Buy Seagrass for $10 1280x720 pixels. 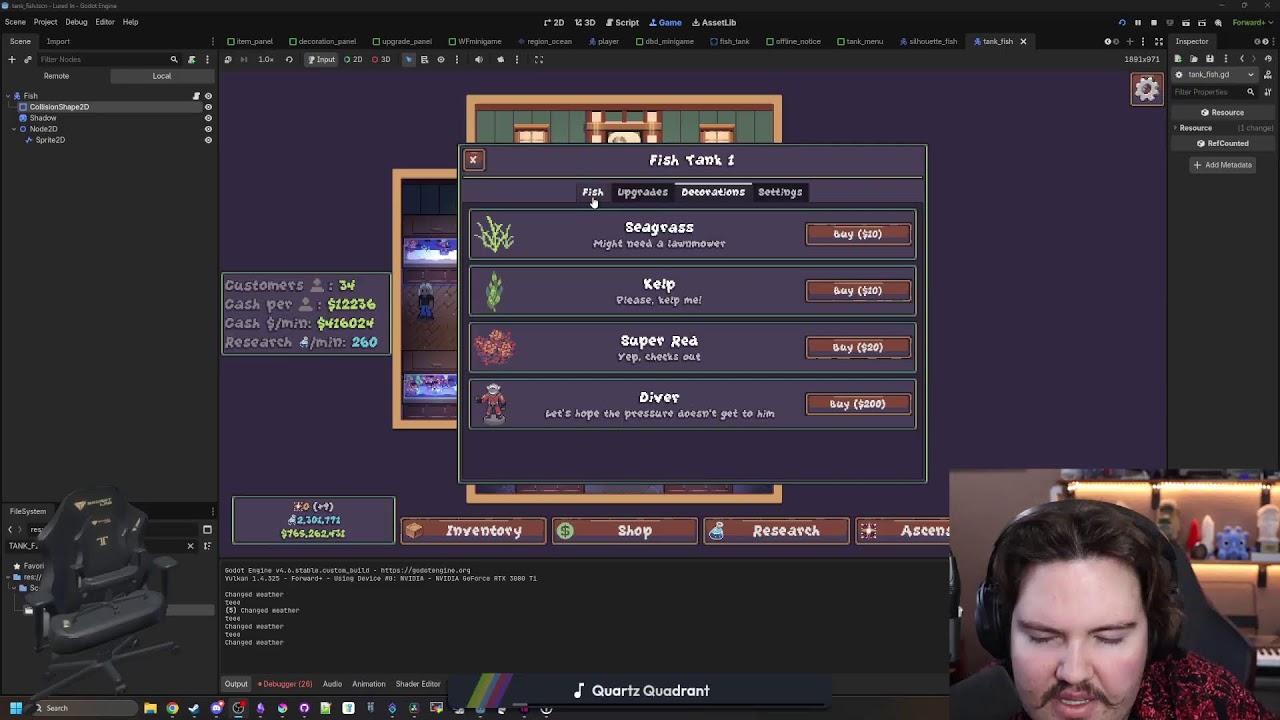click(858, 234)
